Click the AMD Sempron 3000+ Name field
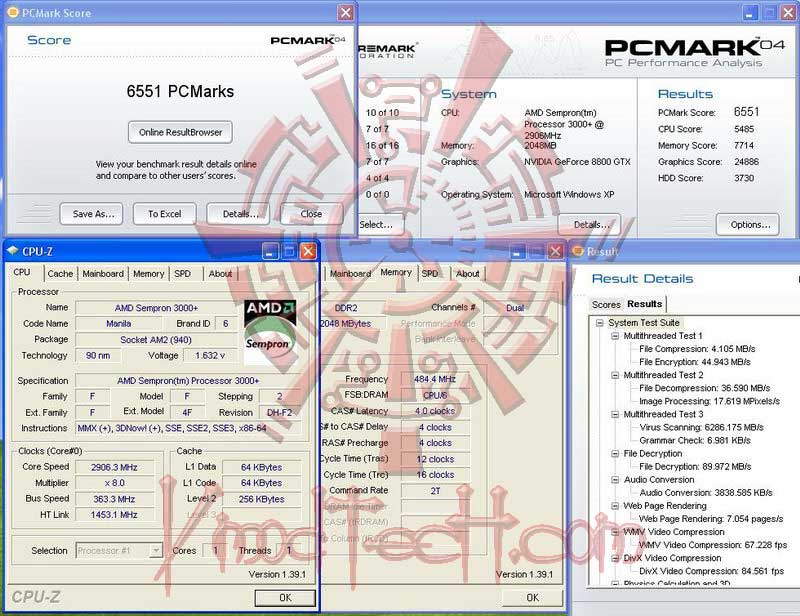This screenshot has width=800, height=616. [x=156, y=308]
